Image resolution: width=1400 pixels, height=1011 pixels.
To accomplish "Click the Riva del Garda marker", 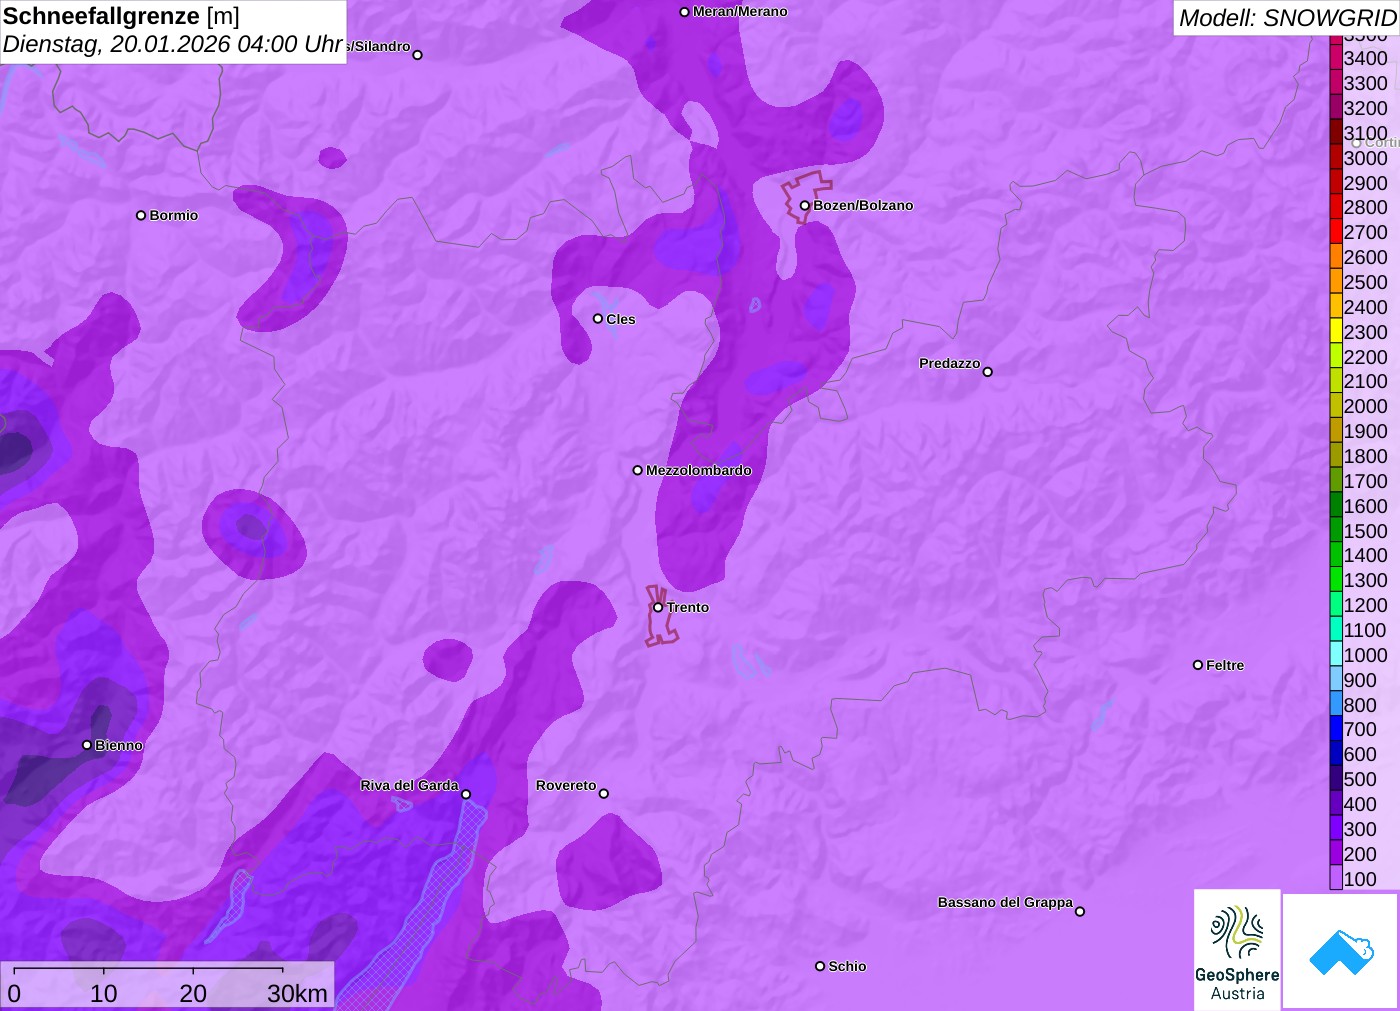I will (x=466, y=794).
